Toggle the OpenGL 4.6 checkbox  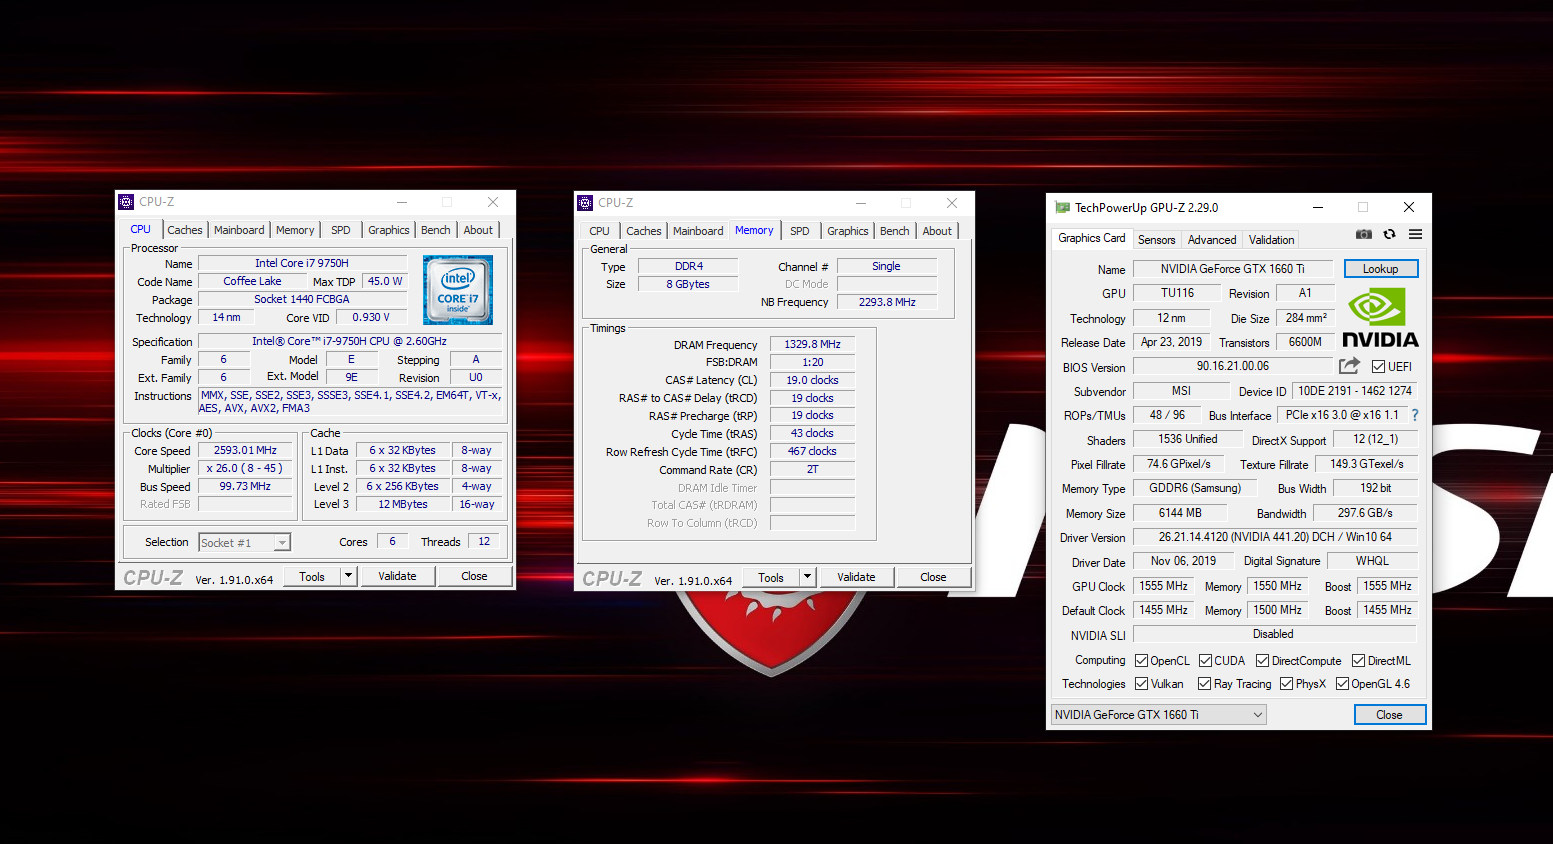click(x=1343, y=684)
